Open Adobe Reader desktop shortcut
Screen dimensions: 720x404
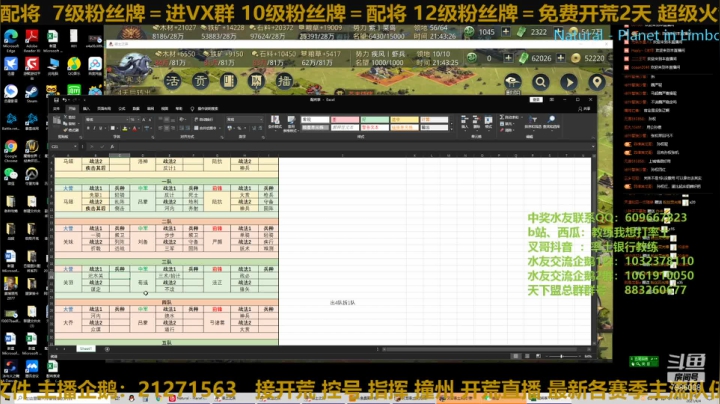[x=32, y=39]
